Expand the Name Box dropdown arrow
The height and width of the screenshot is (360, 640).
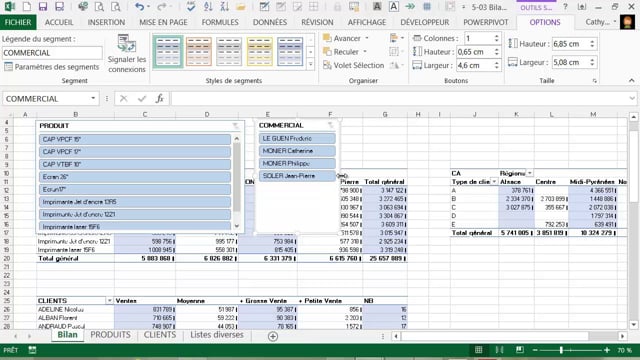[93, 98]
